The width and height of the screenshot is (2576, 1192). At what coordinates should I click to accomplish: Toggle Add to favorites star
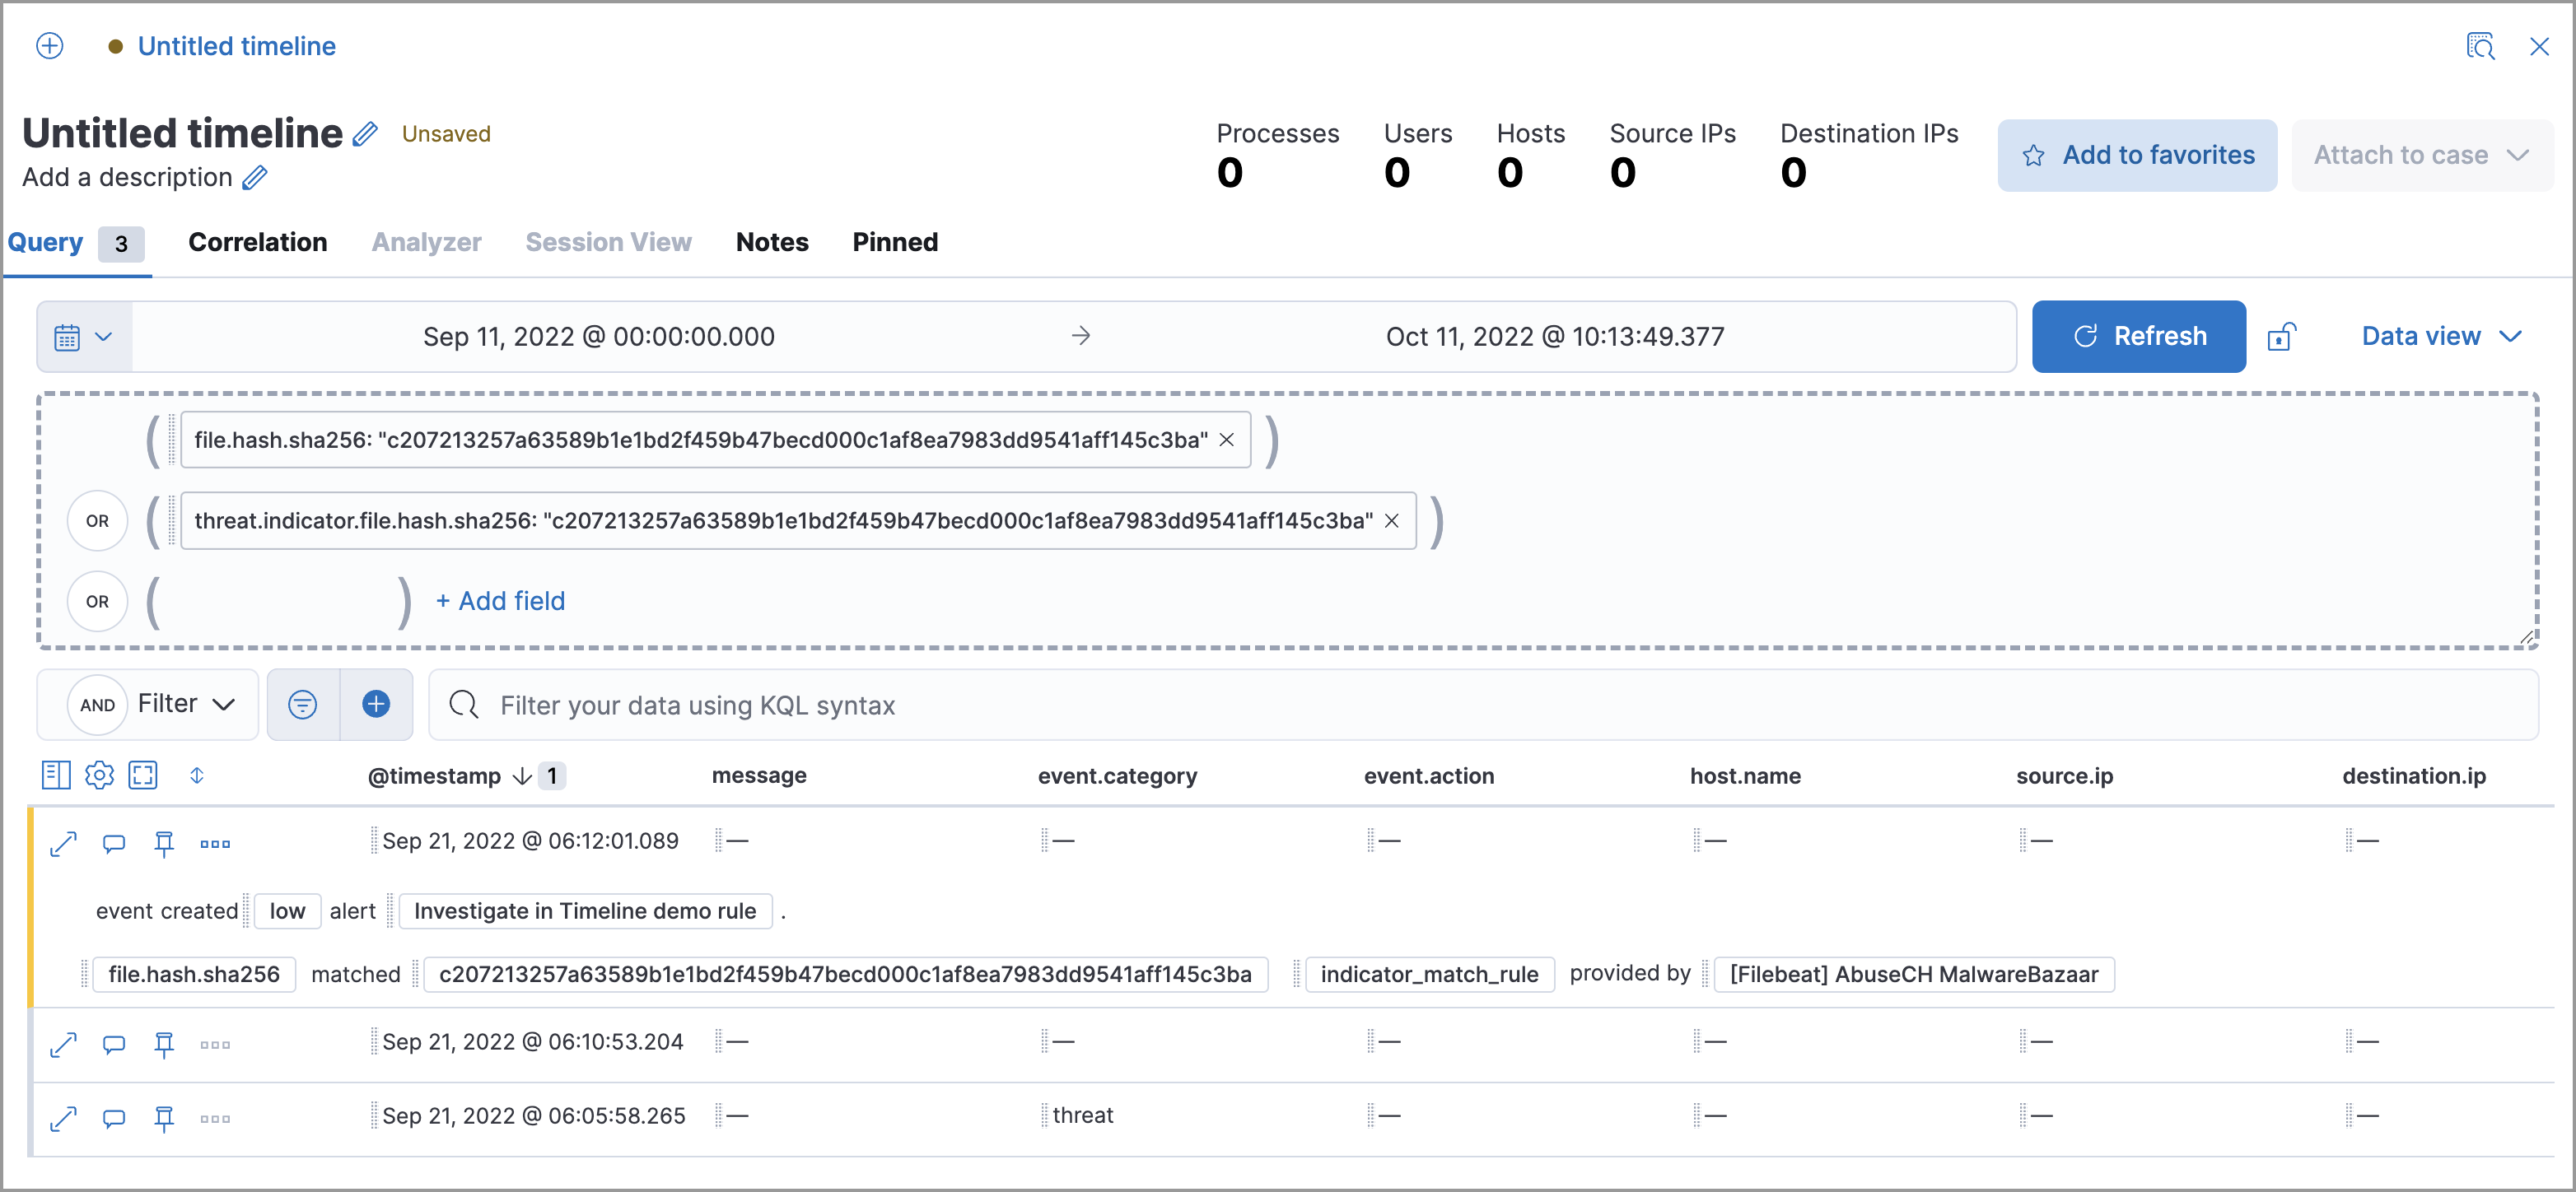coord(2137,155)
